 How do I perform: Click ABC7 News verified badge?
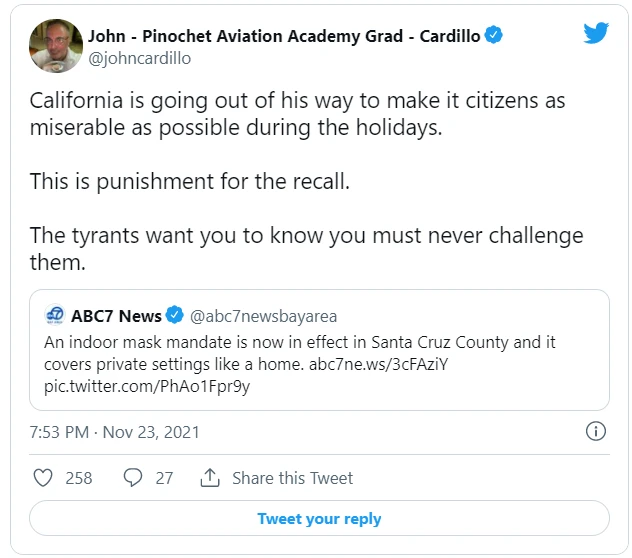(x=174, y=316)
